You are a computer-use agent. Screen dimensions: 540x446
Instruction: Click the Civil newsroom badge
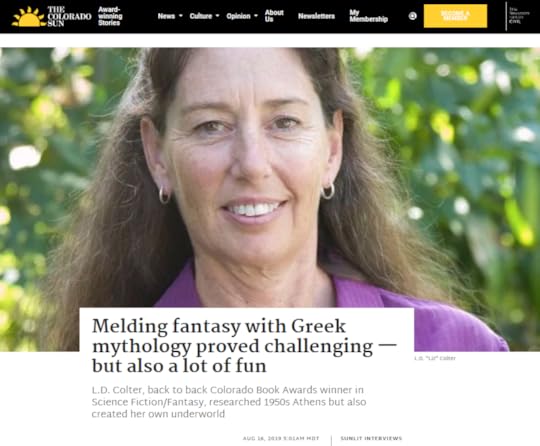(x=519, y=16)
